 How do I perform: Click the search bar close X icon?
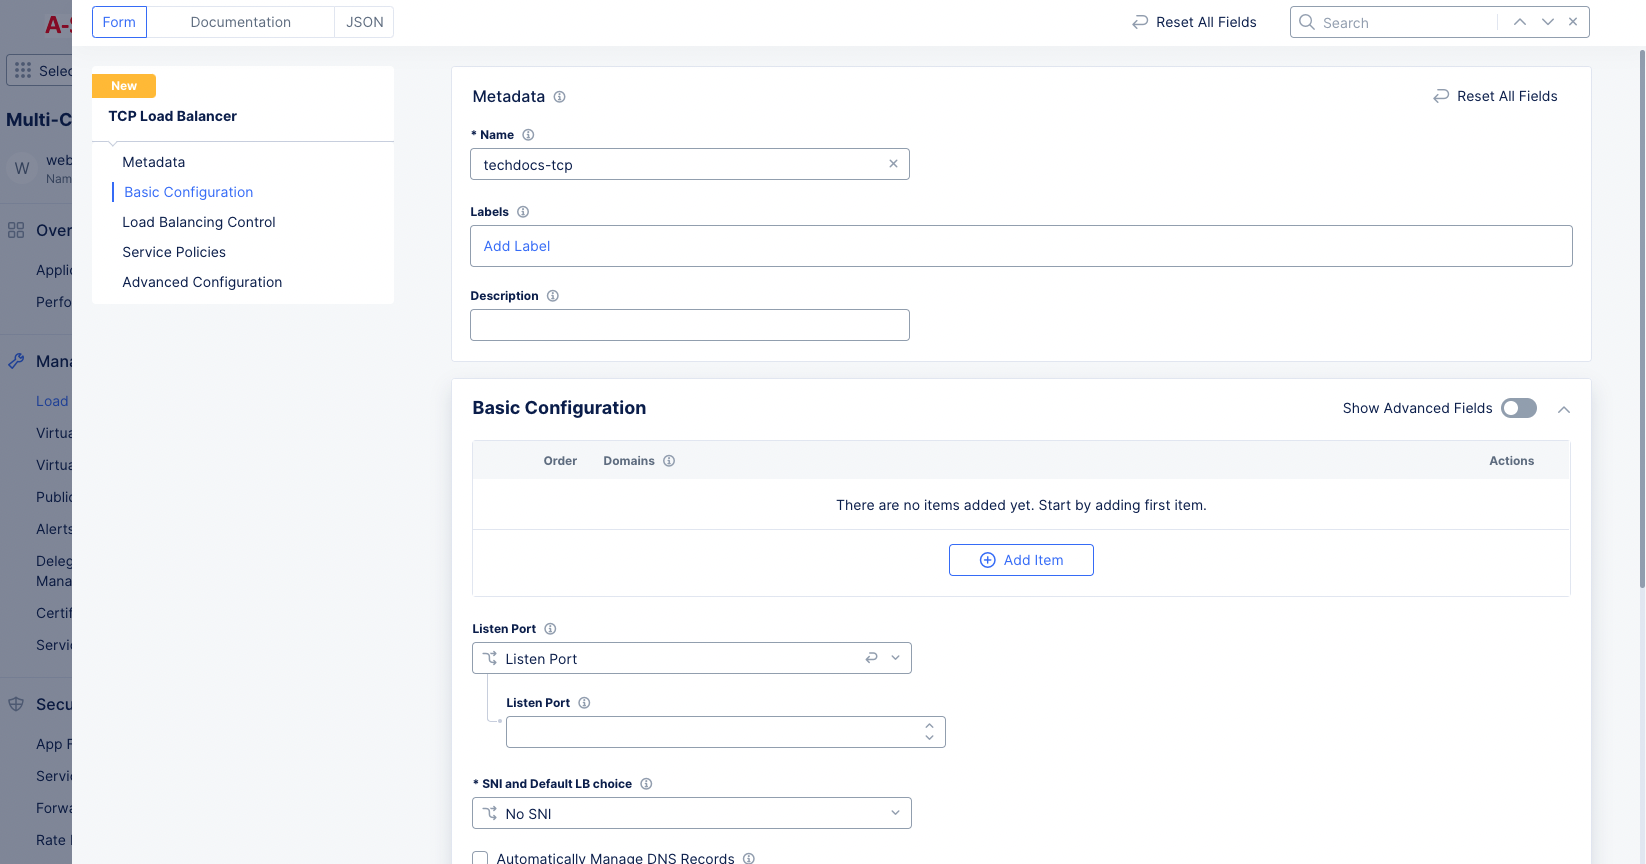pos(1573,22)
